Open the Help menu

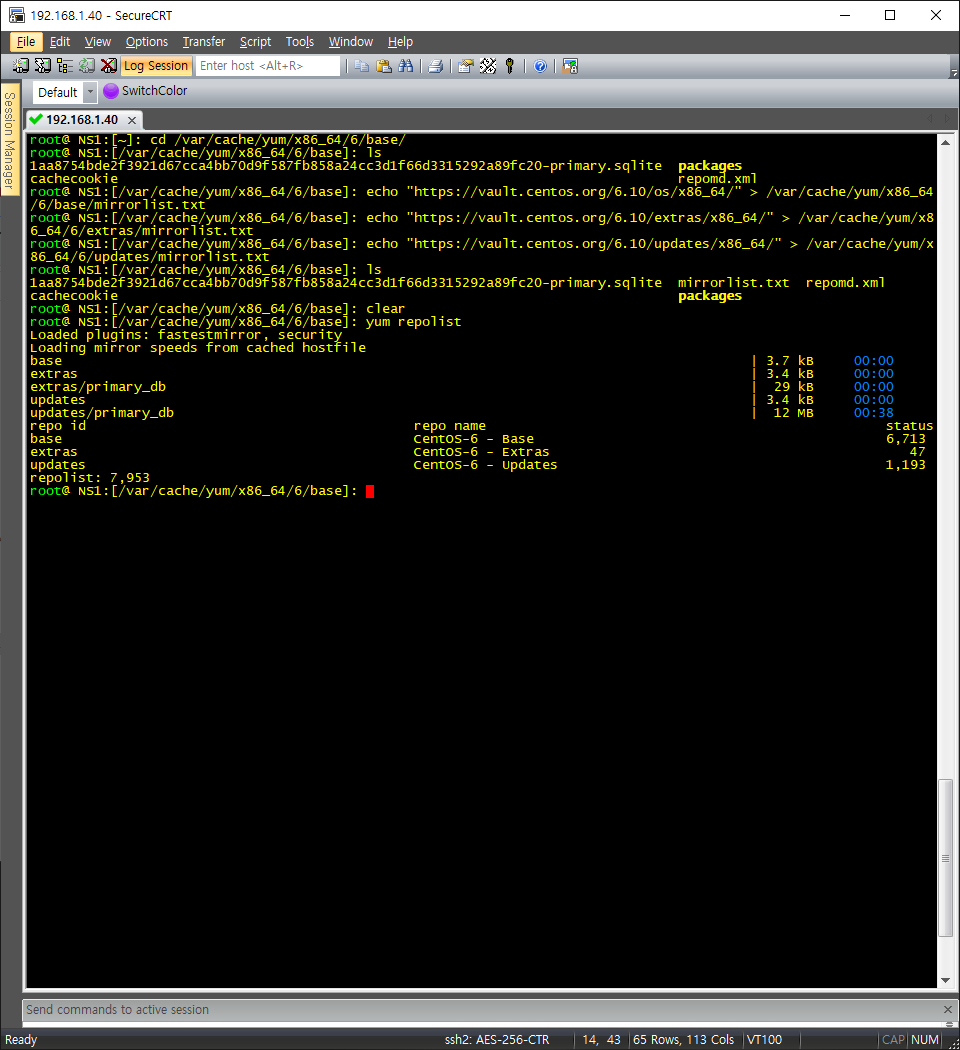click(400, 42)
